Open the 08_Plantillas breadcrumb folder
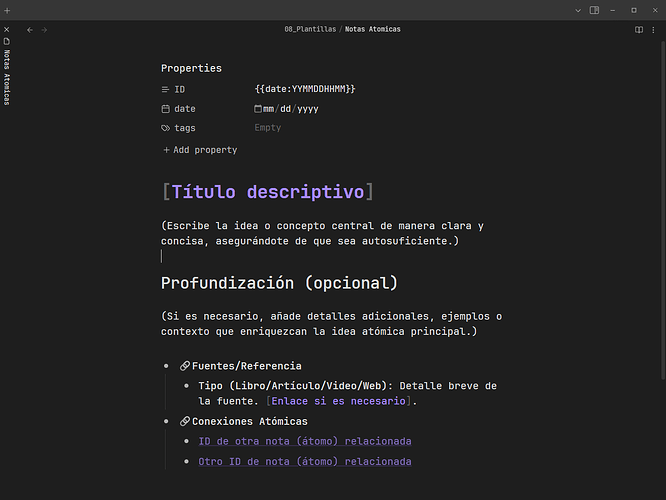Image resolution: width=666 pixels, height=500 pixels. click(310, 29)
